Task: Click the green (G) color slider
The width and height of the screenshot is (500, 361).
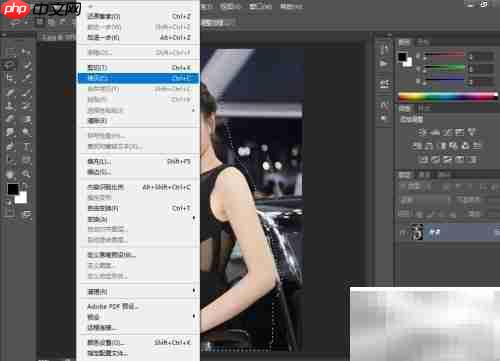Action: [x=444, y=68]
